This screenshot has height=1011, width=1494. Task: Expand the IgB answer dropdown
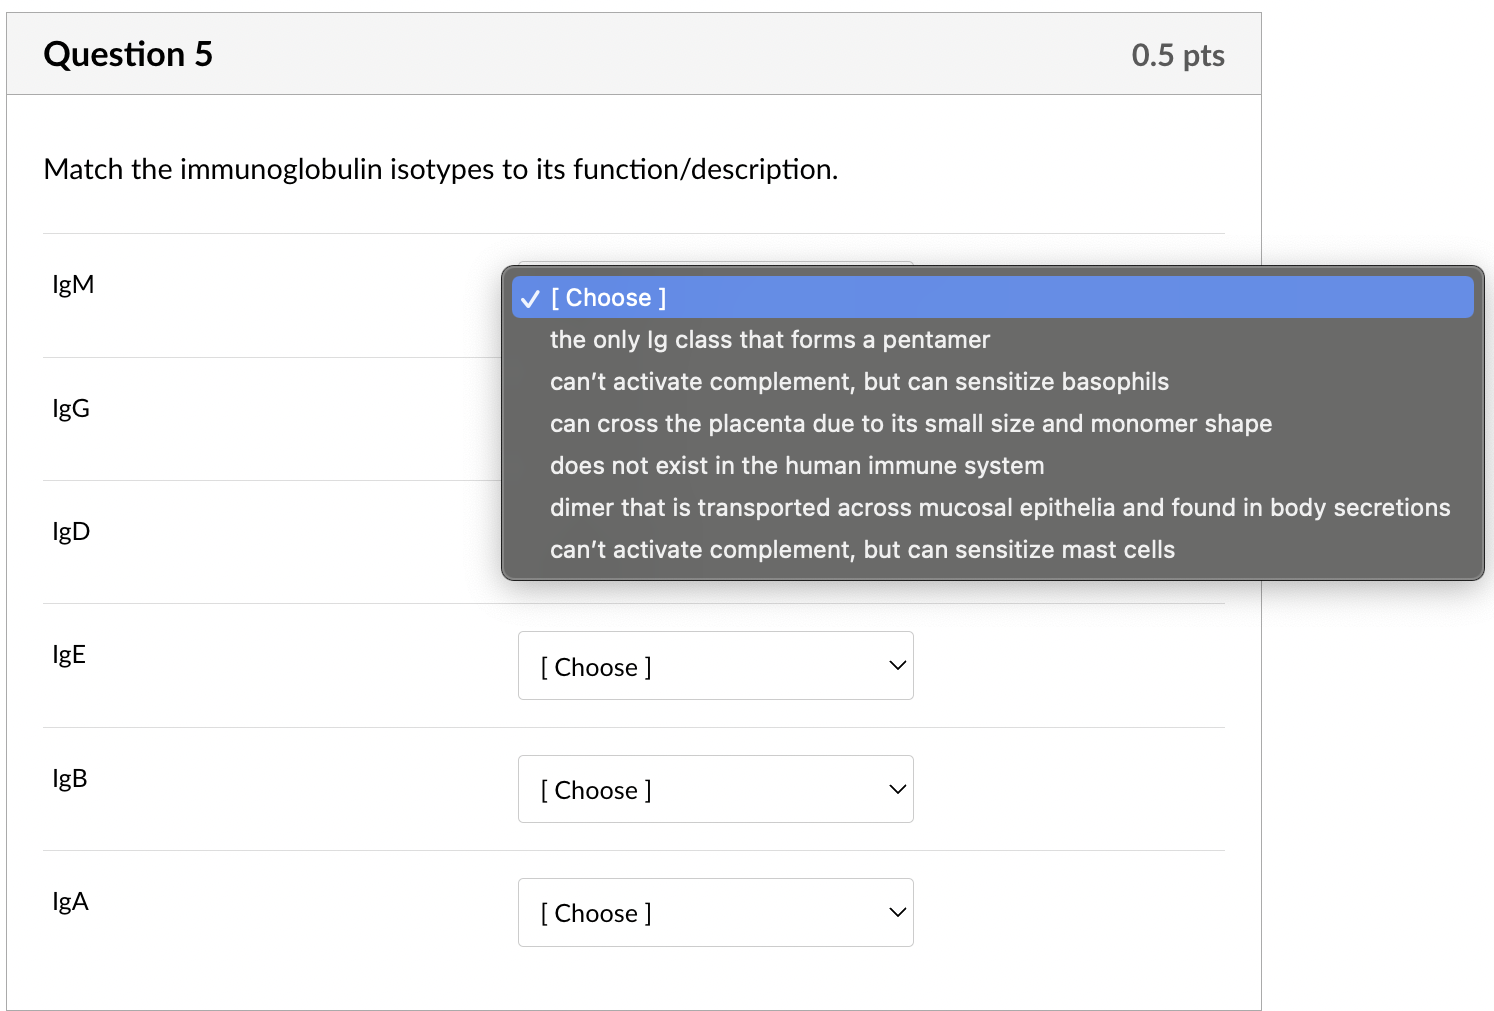[x=715, y=789]
